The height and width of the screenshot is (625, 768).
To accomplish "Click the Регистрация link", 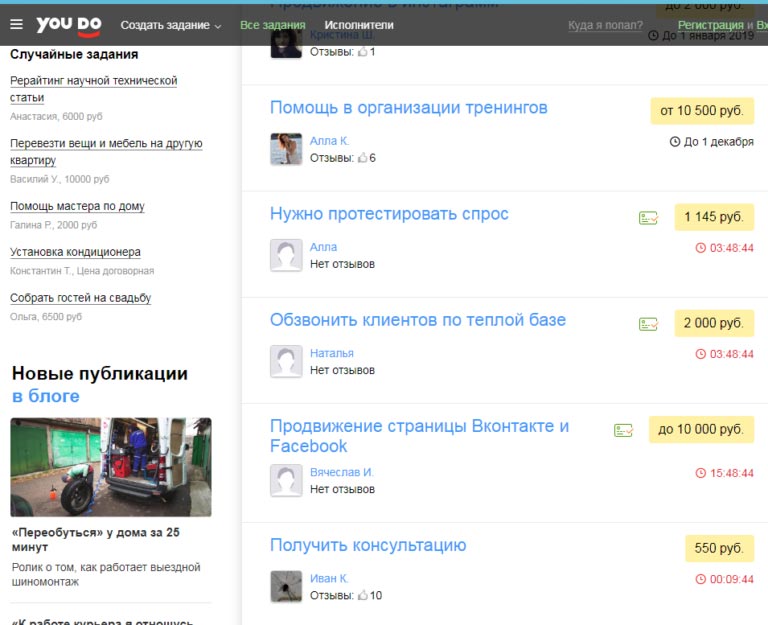I will pyautogui.click(x=710, y=25).
